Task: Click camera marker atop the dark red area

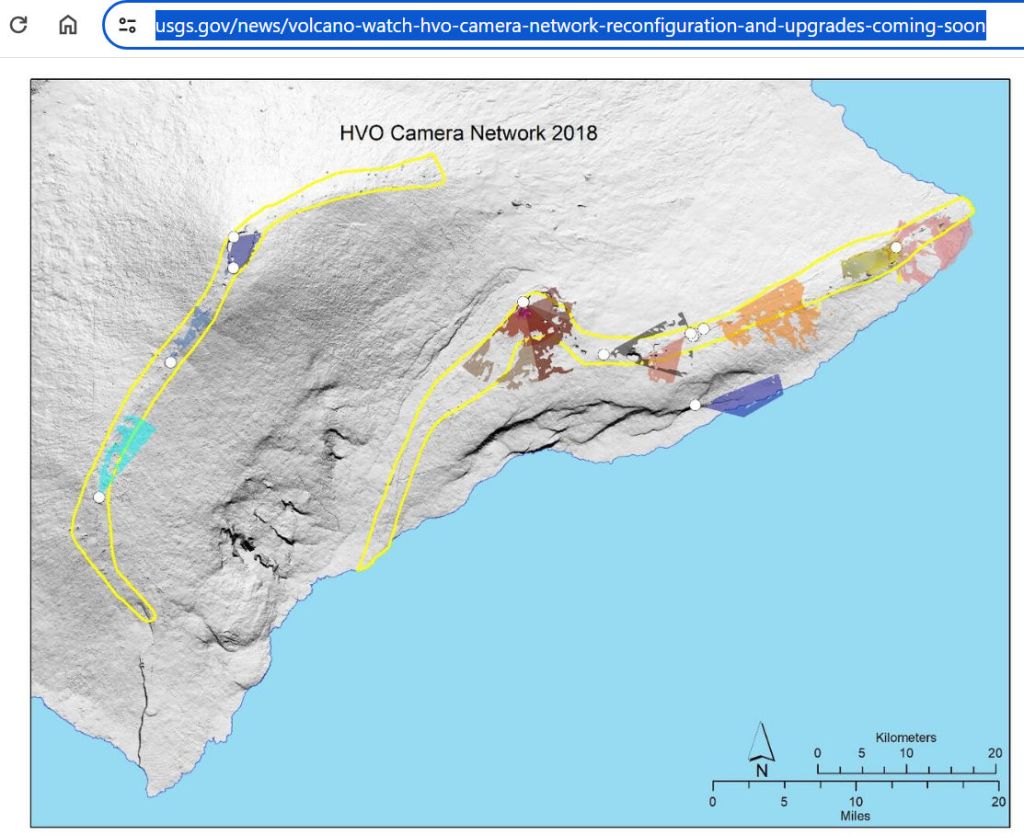Action: [x=522, y=302]
